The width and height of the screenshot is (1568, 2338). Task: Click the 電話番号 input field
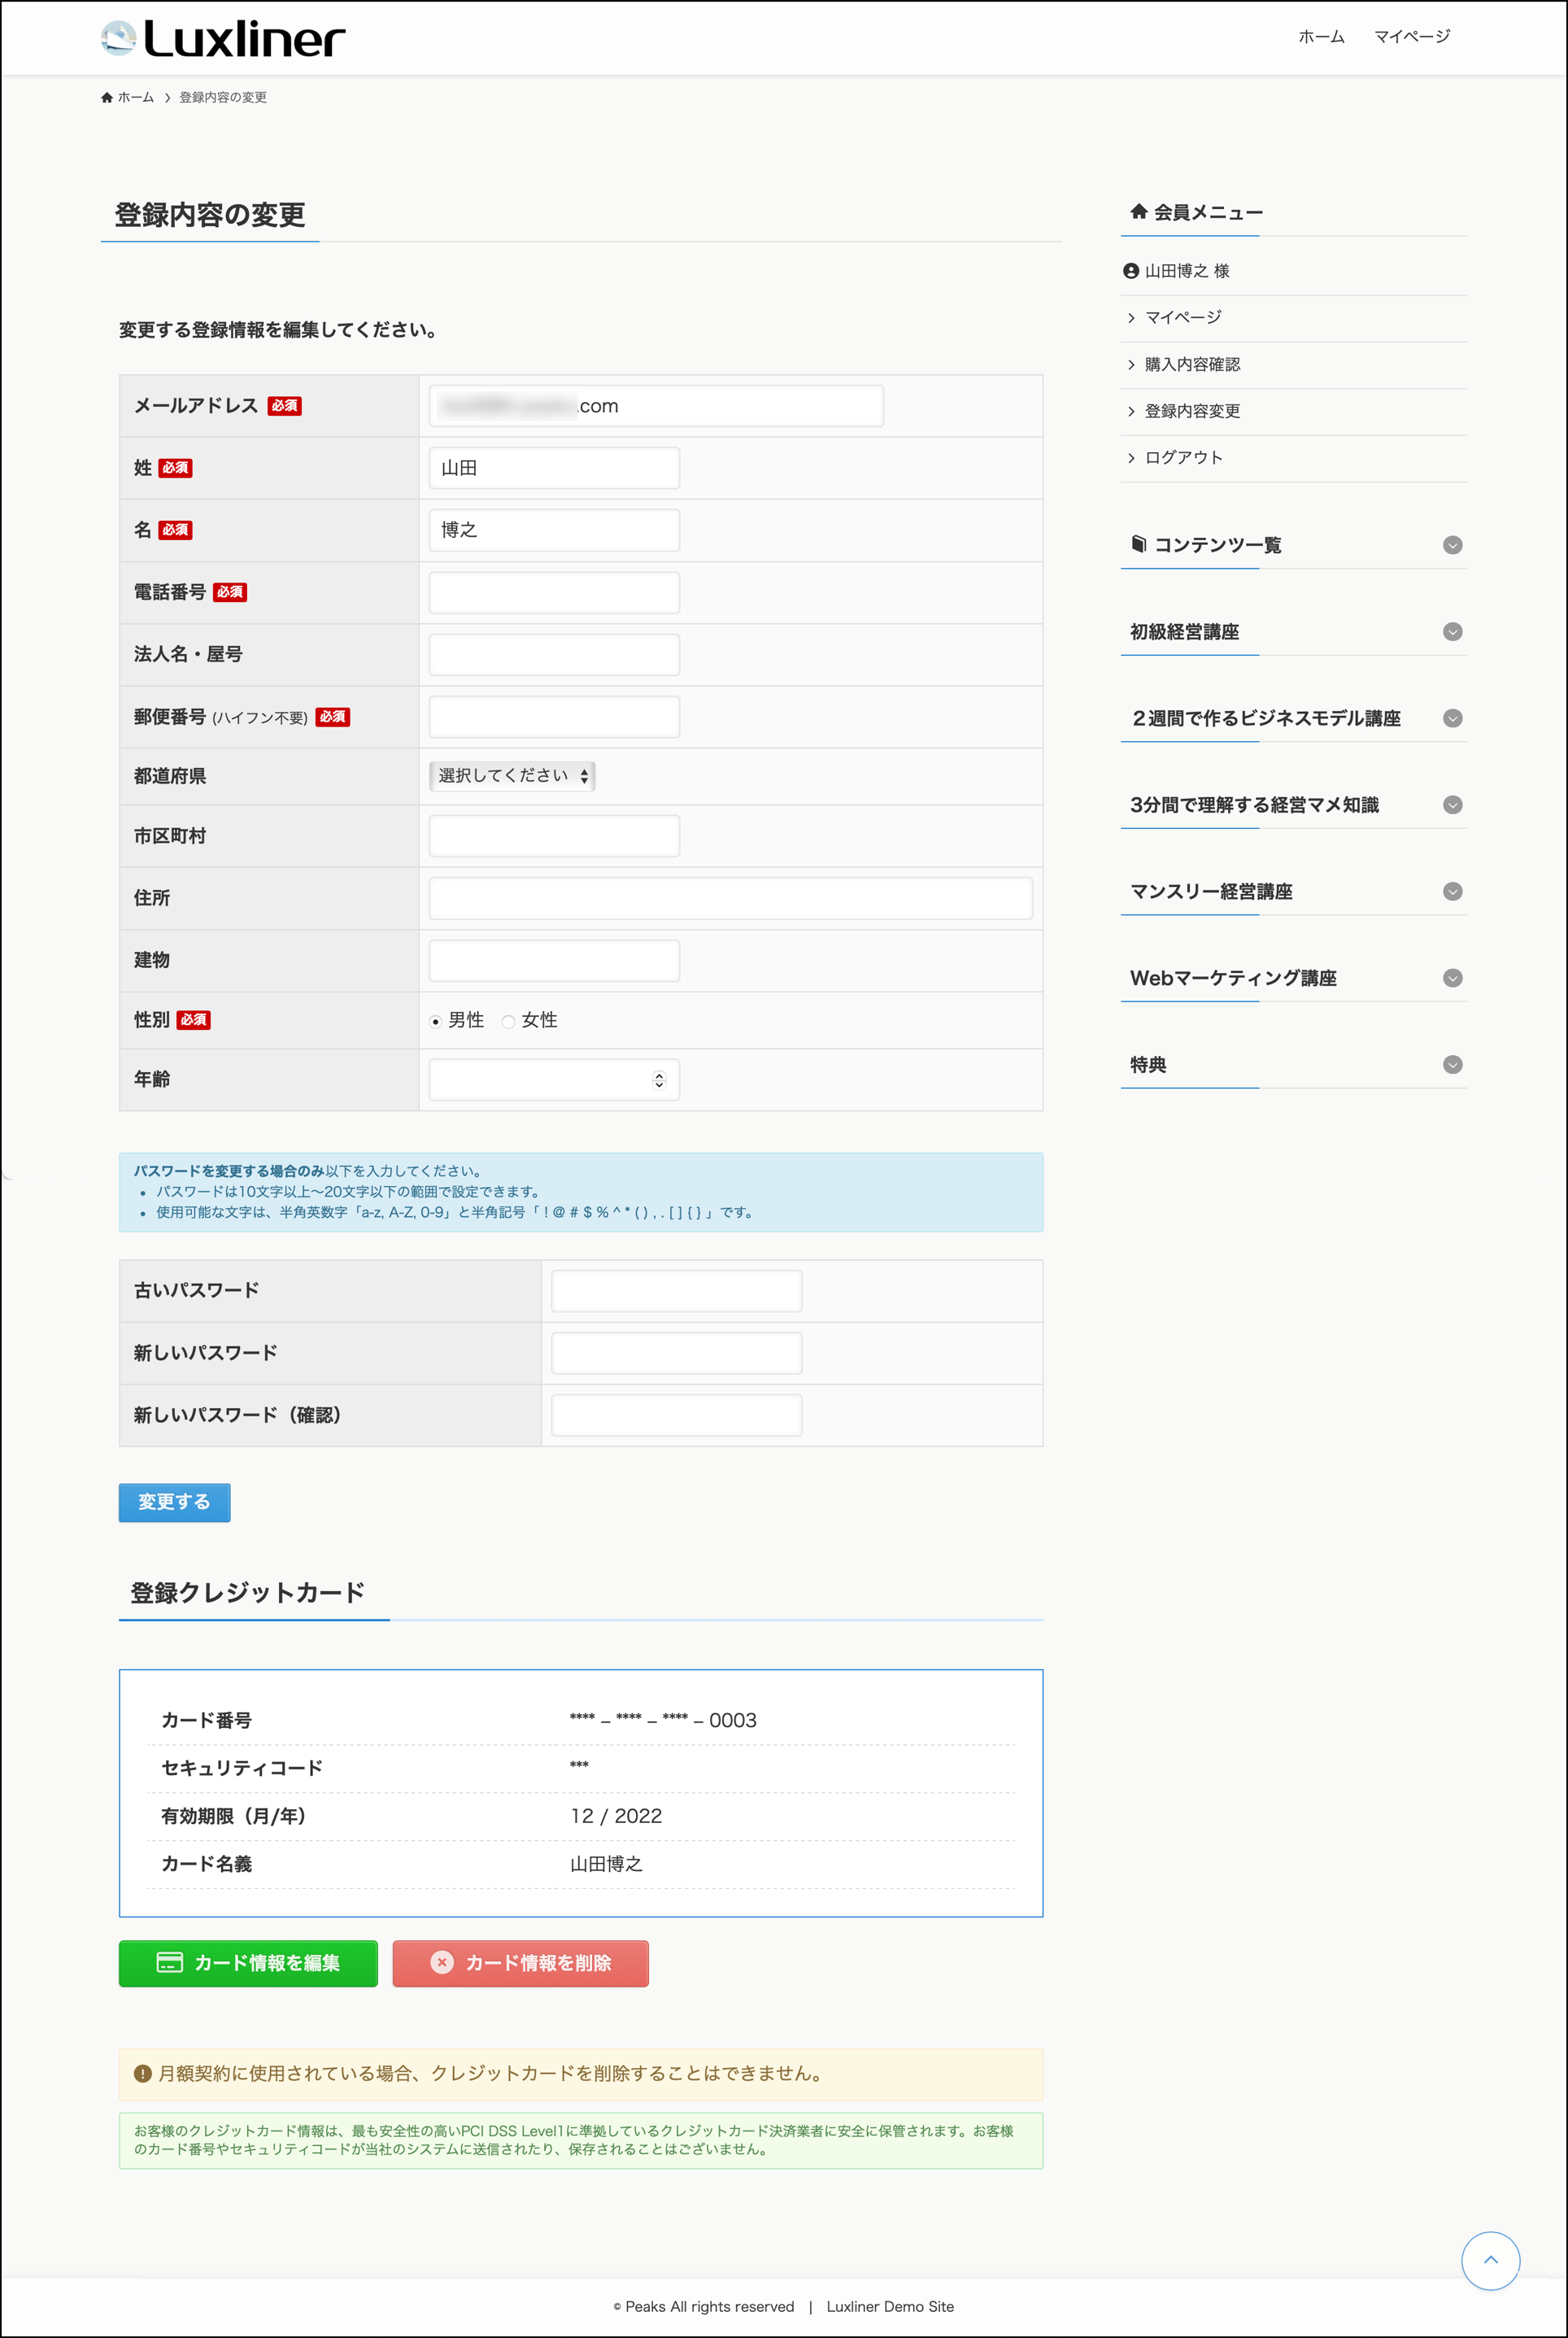[x=554, y=593]
